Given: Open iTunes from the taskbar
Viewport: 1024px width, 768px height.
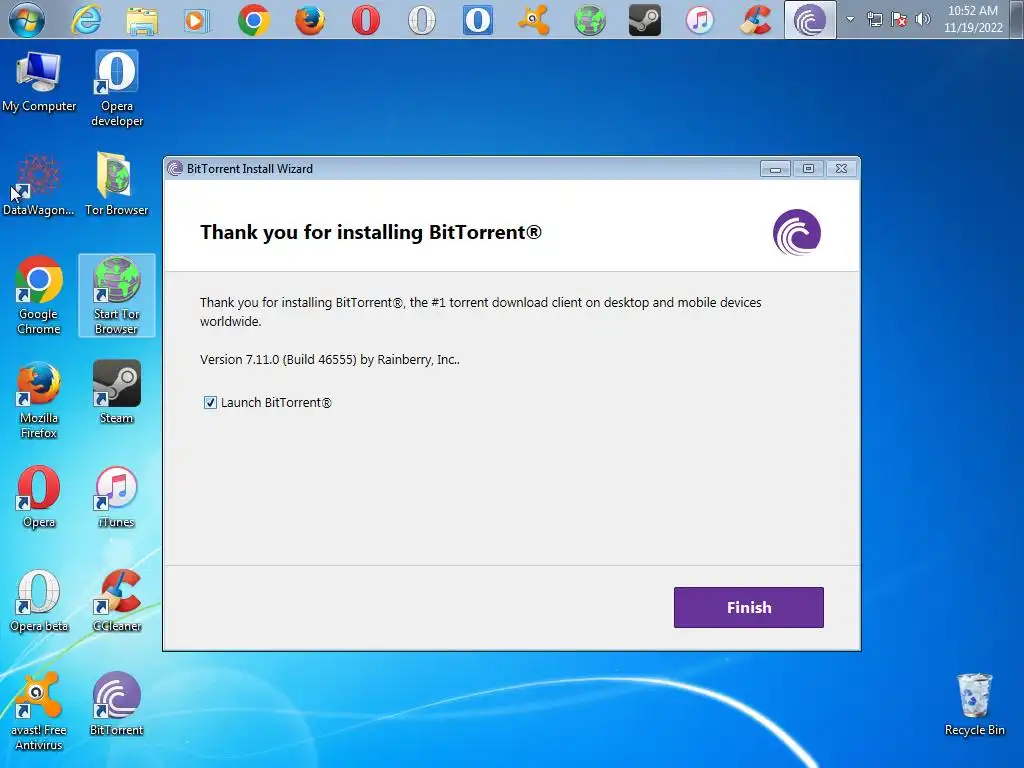Looking at the screenshot, I should (x=700, y=20).
